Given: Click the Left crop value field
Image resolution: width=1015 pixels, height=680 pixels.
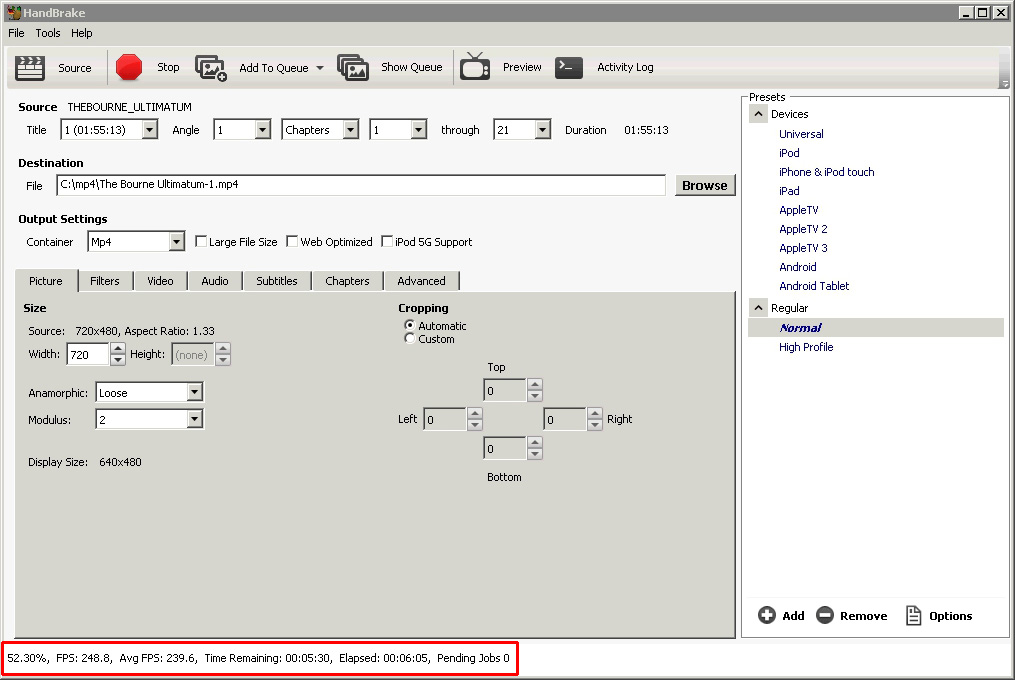Looking at the screenshot, I should (x=445, y=419).
